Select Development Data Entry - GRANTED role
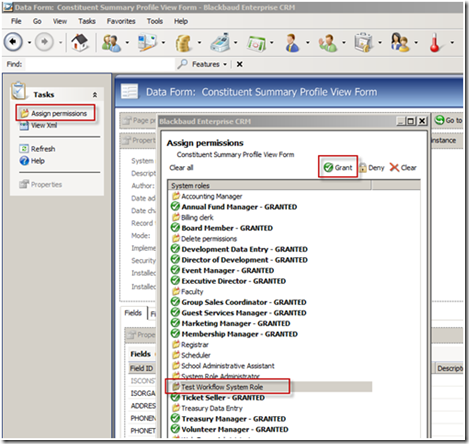The height and width of the screenshot is (444, 469). point(239,249)
